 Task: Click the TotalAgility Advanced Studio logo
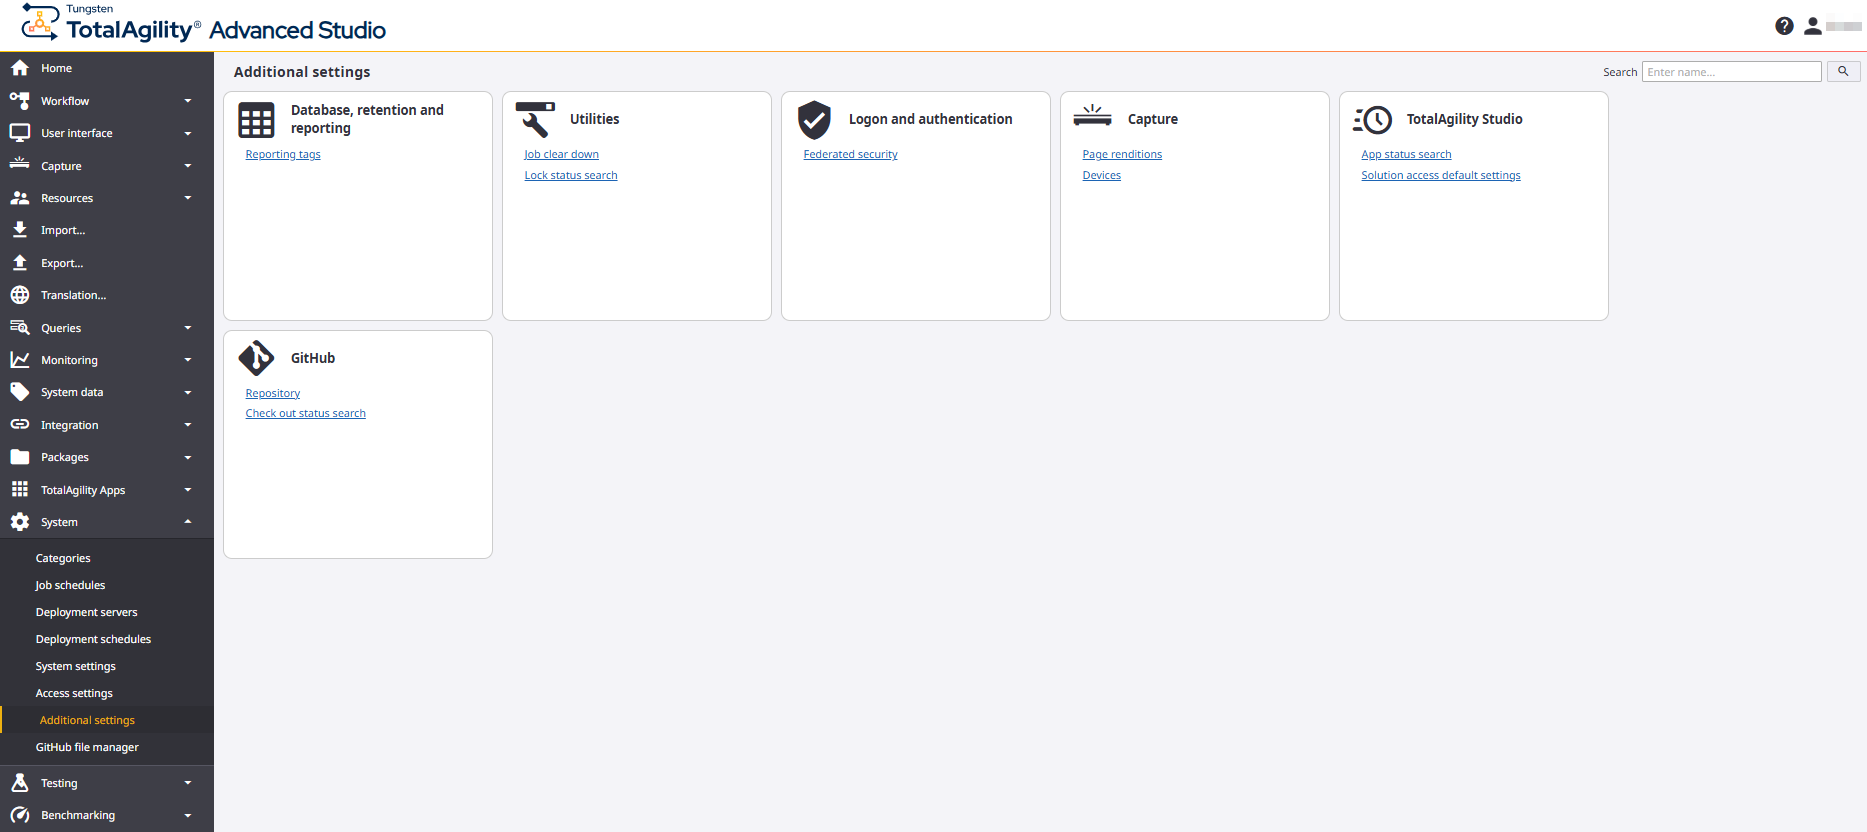203,24
